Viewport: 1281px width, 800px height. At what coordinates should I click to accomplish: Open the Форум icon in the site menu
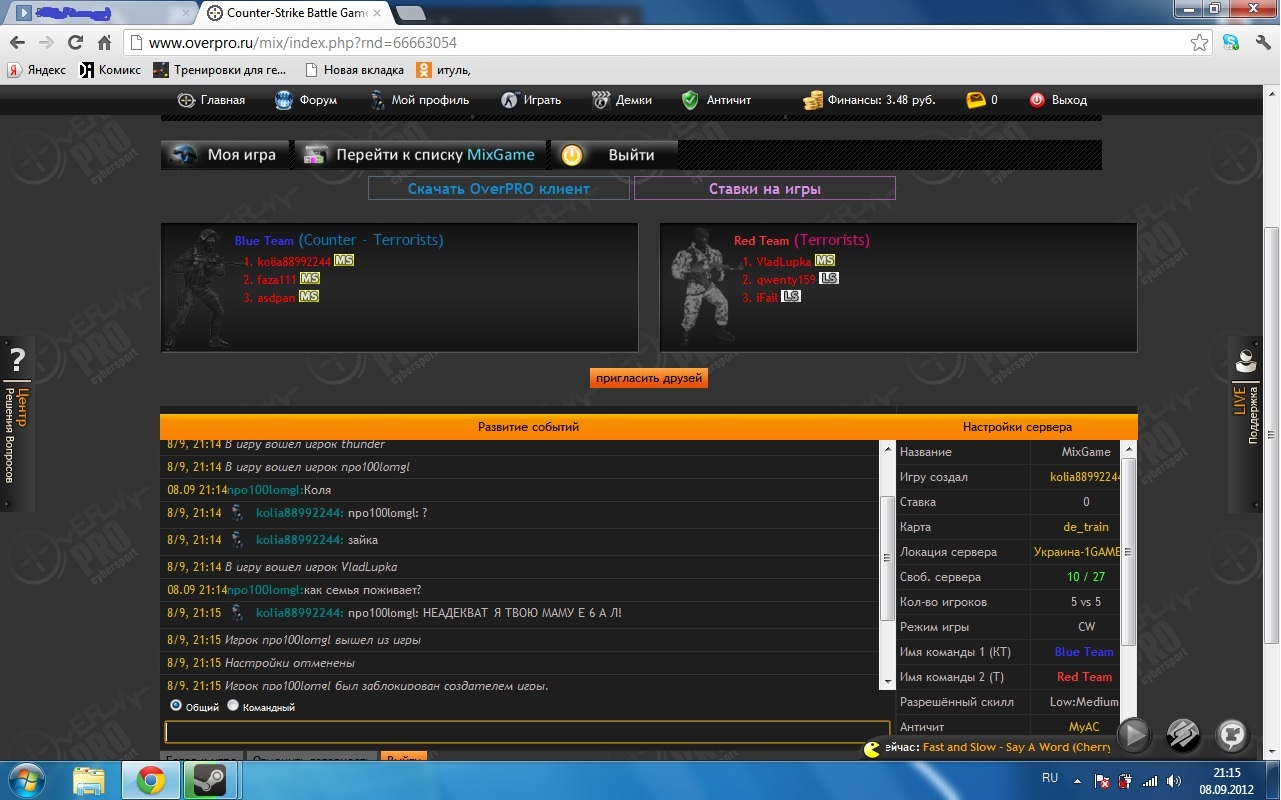[284, 100]
